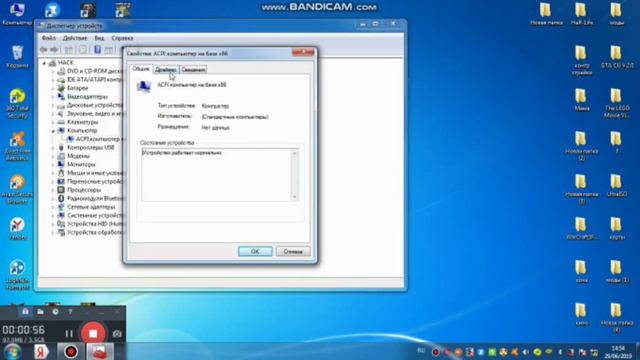This screenshot has height=360, width=640.
Task: Select the Переносные устройства icon
Action: (61, 181)
